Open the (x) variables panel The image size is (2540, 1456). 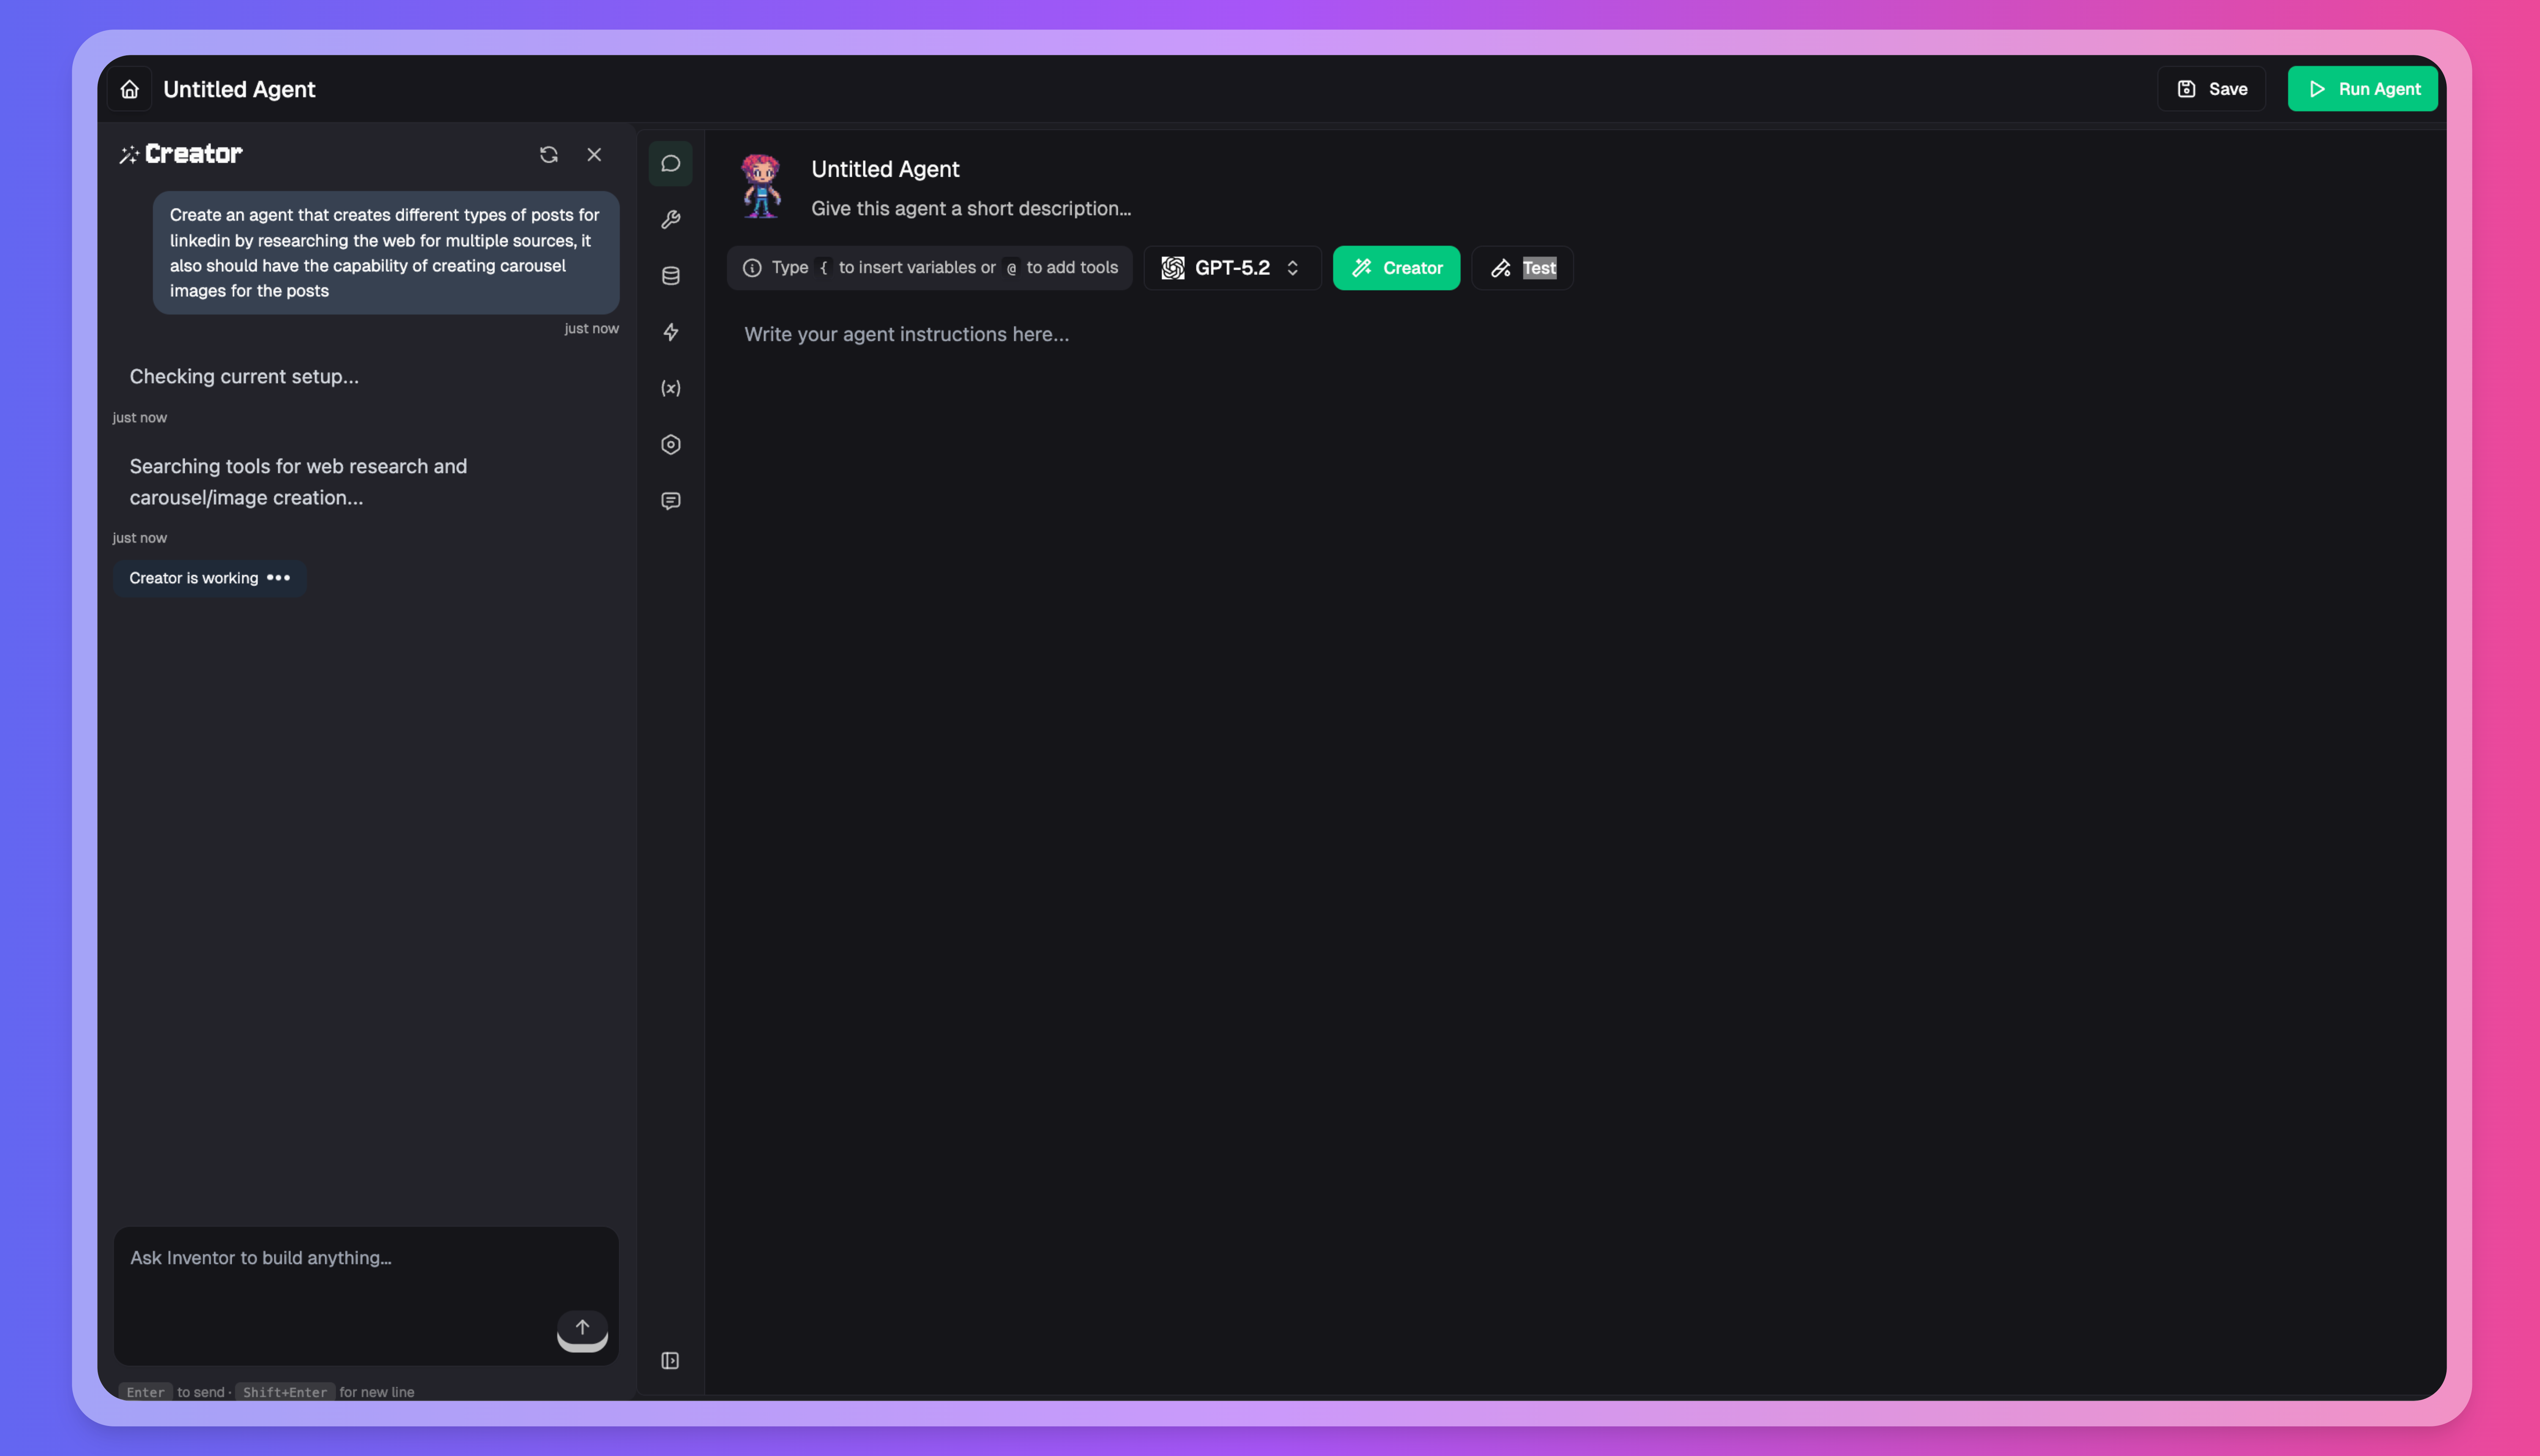[670, 388]
